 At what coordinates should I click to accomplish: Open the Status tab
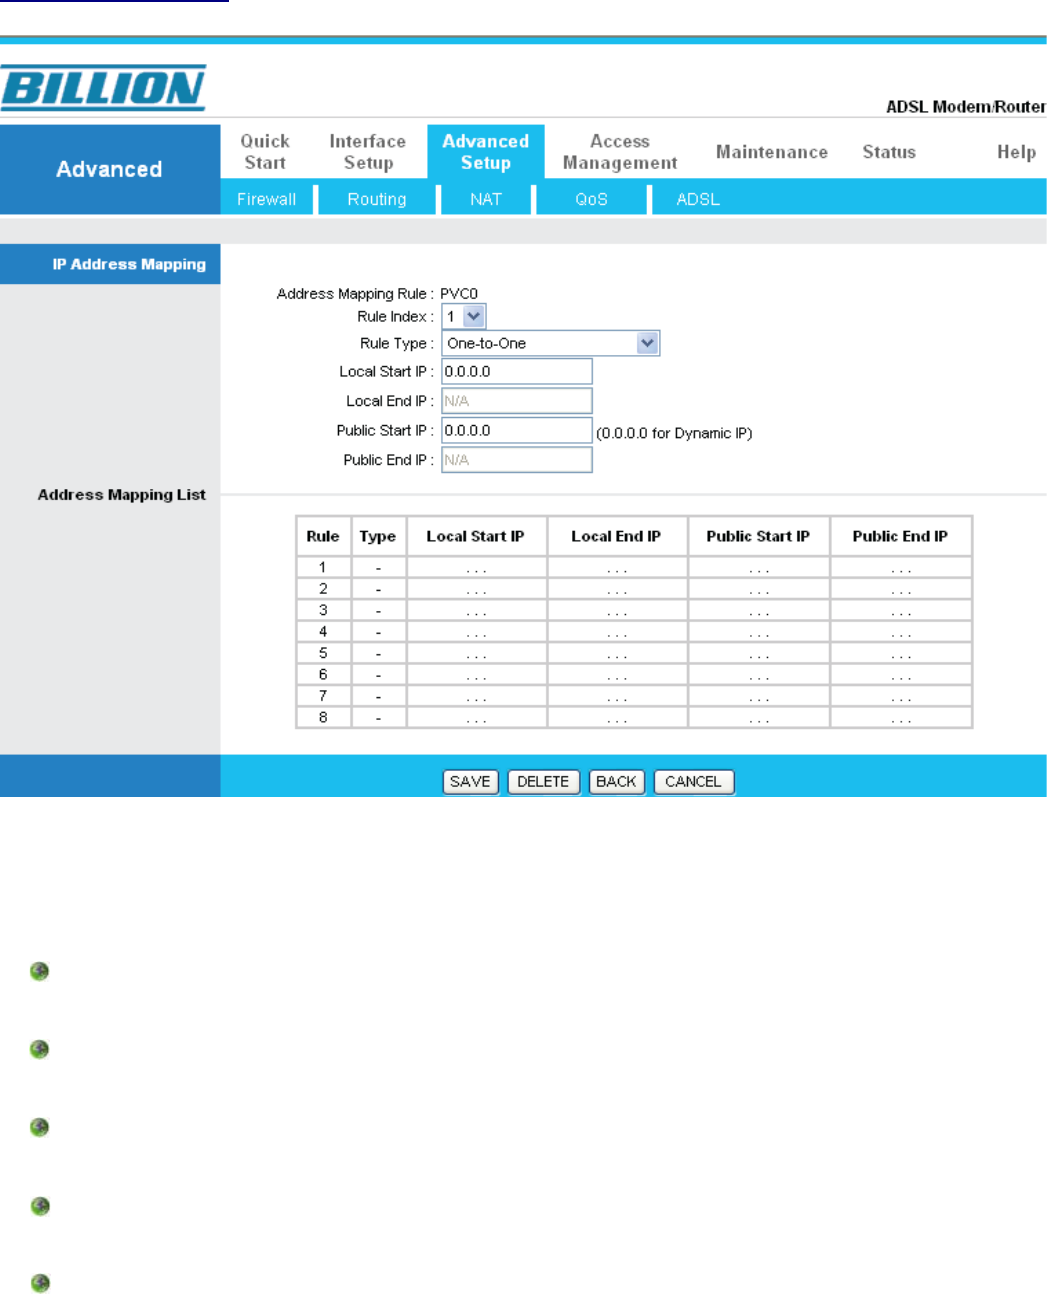tap(889, 152)
